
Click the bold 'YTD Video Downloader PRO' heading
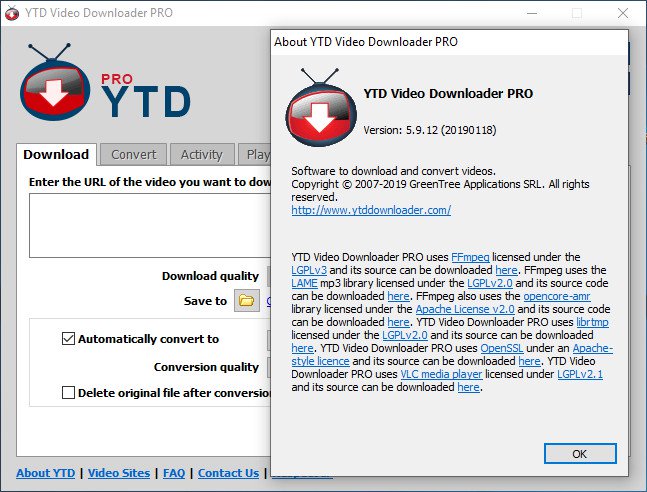[448, 94]
